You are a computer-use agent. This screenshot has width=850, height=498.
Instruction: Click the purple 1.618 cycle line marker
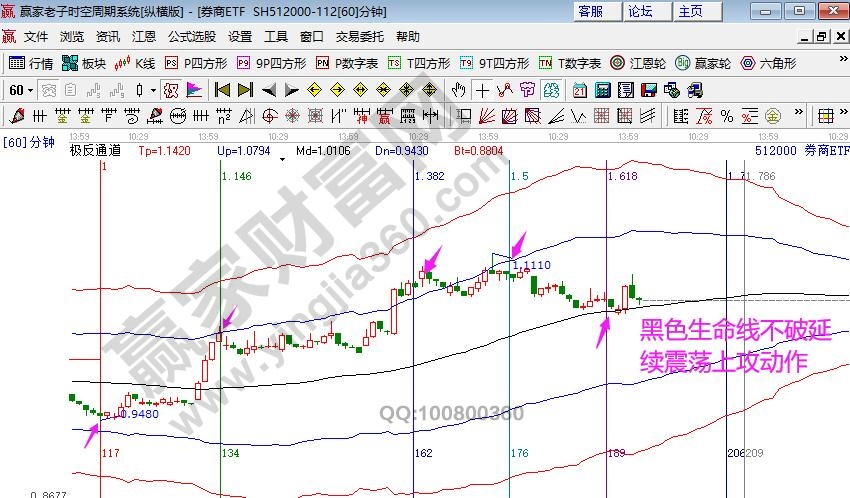pos(621,176)
